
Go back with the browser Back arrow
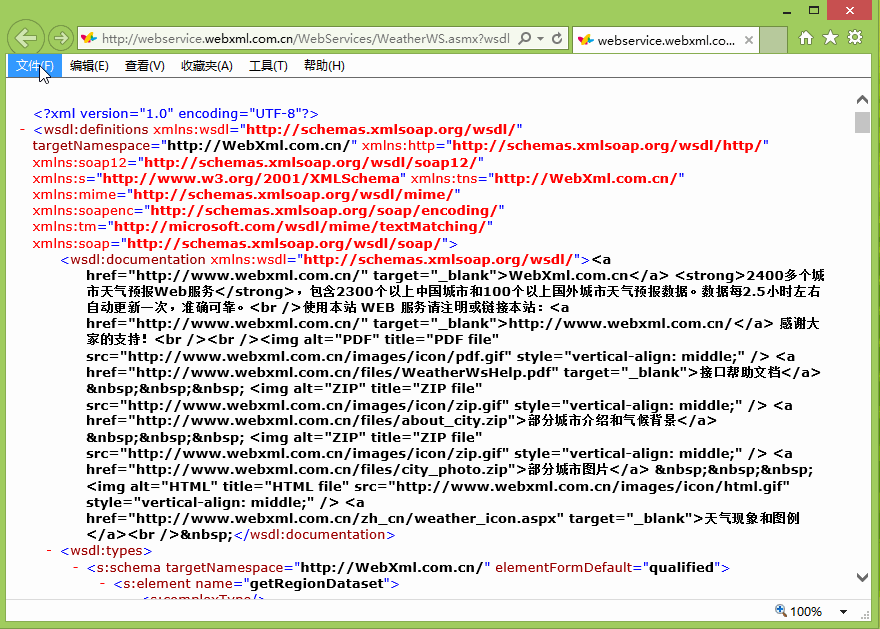[26, 38]
